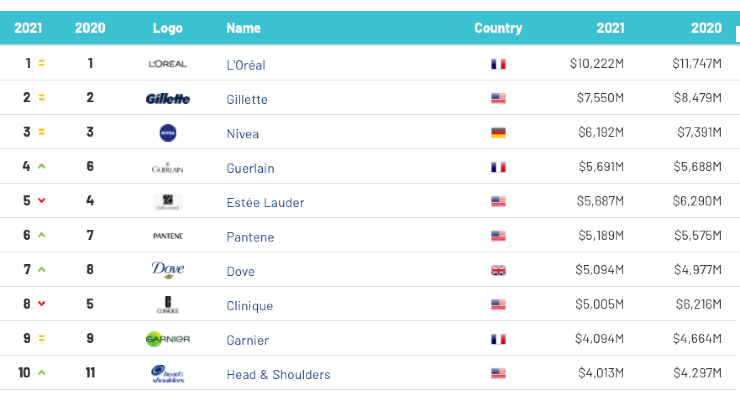Click the UK flag in Dove row
The width and height of the screenshot is (740, 400).
click(498, 270)
